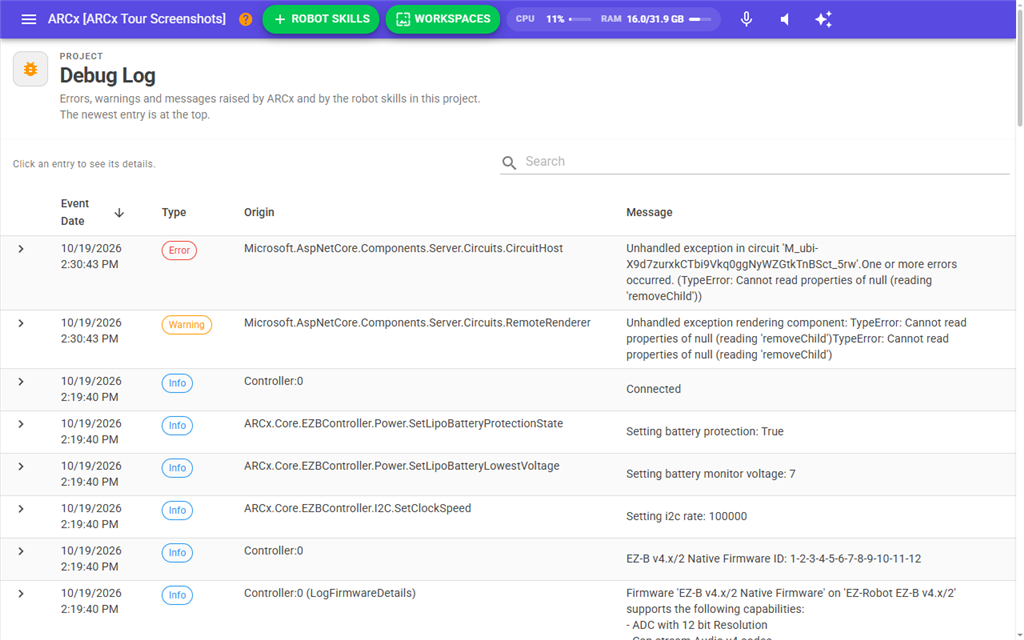Screen dimensions: 1024x640
Task: Expand the SetLipoBatteryLowestVoltage entry
Action: (x=21, y=466)
